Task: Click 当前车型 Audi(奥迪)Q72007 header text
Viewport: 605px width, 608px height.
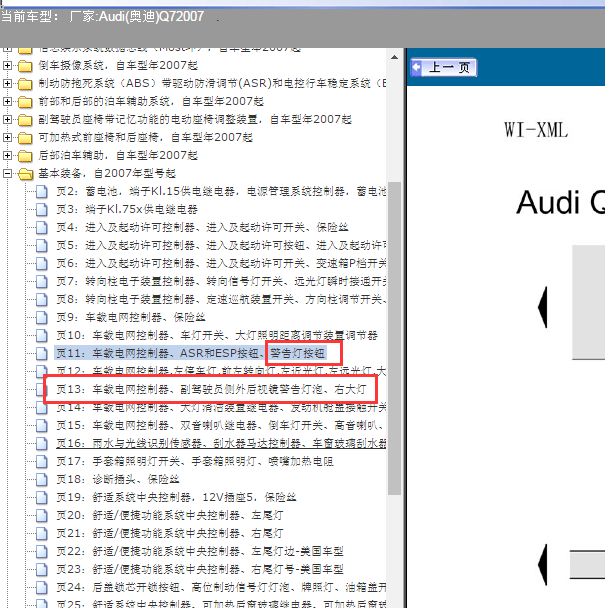Action: click(x=102, y=17)
